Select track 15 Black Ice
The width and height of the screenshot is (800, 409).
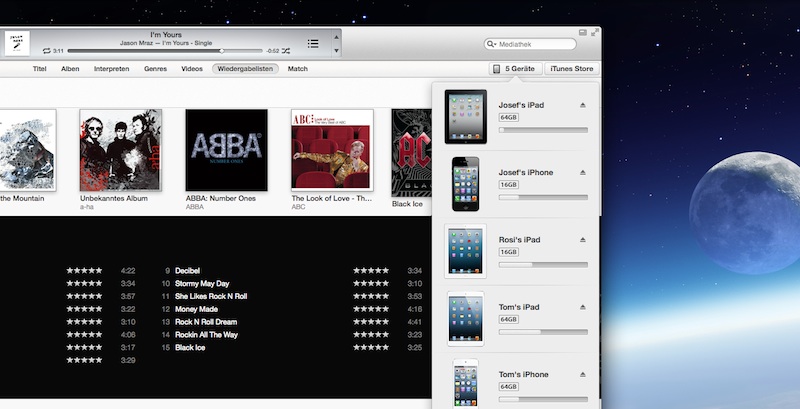[190, 347]
